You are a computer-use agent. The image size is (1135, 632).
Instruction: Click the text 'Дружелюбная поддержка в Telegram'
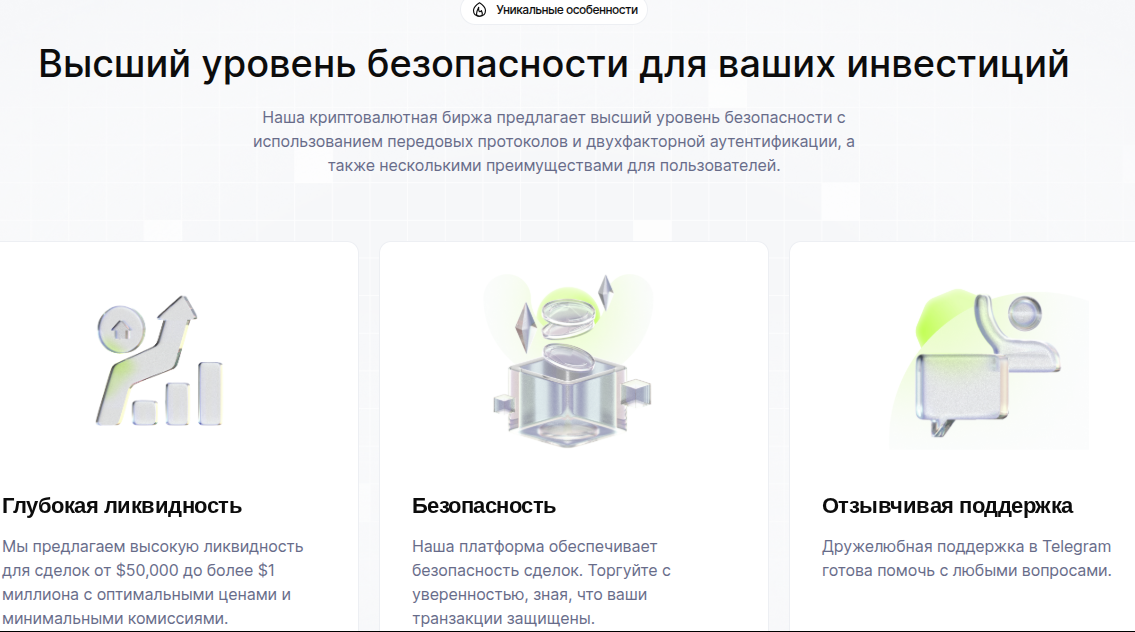tap(966, 547)
